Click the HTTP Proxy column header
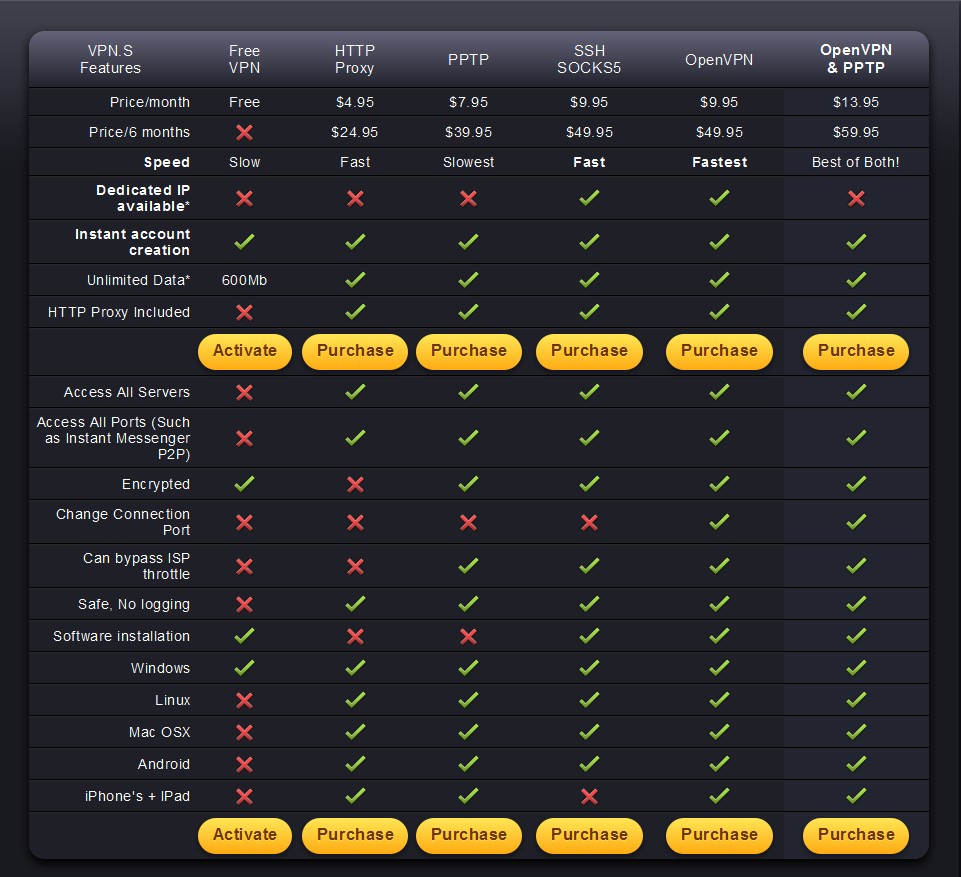The width and height of the screenshot is (961, 877). (355, 59)
